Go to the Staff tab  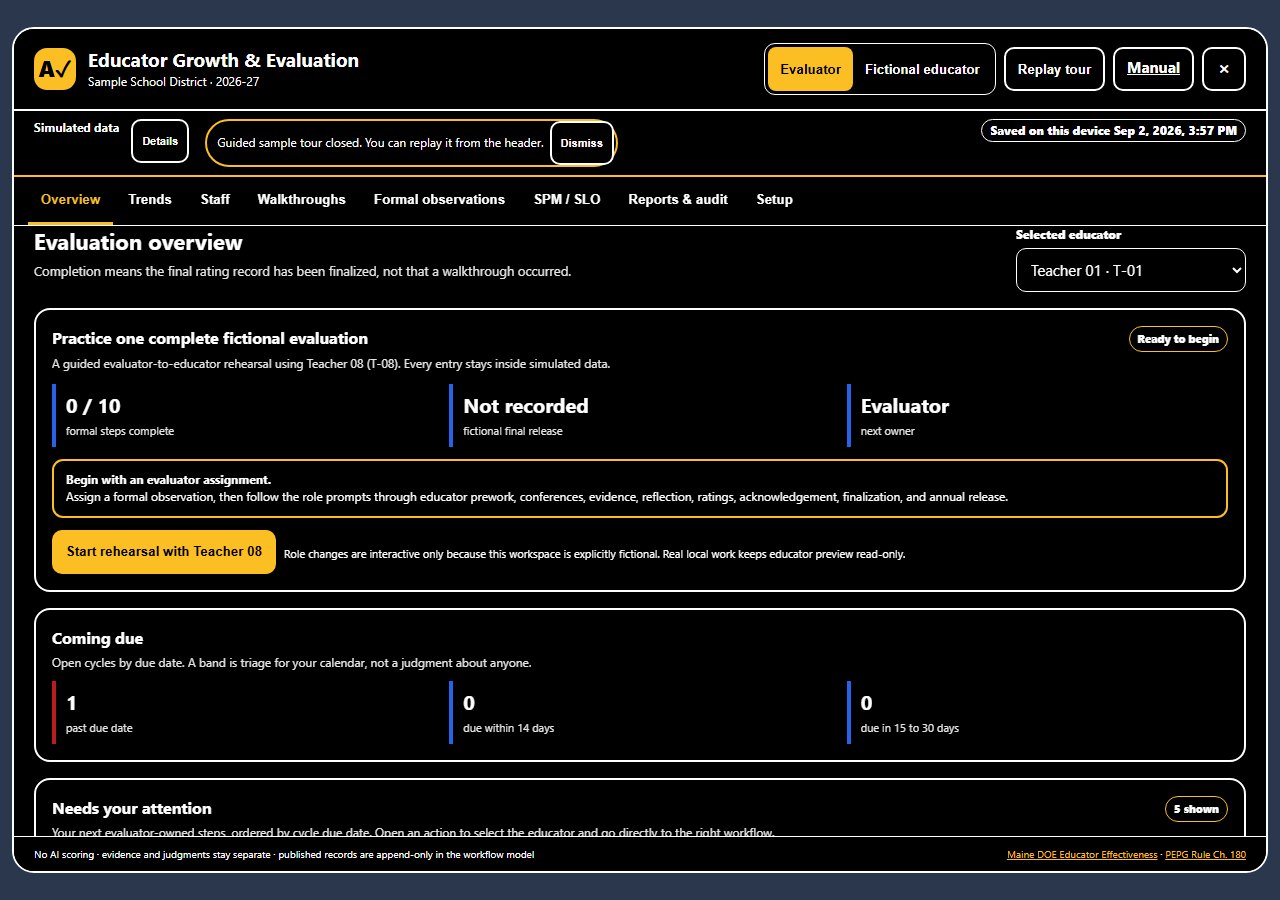pos(215,200)
